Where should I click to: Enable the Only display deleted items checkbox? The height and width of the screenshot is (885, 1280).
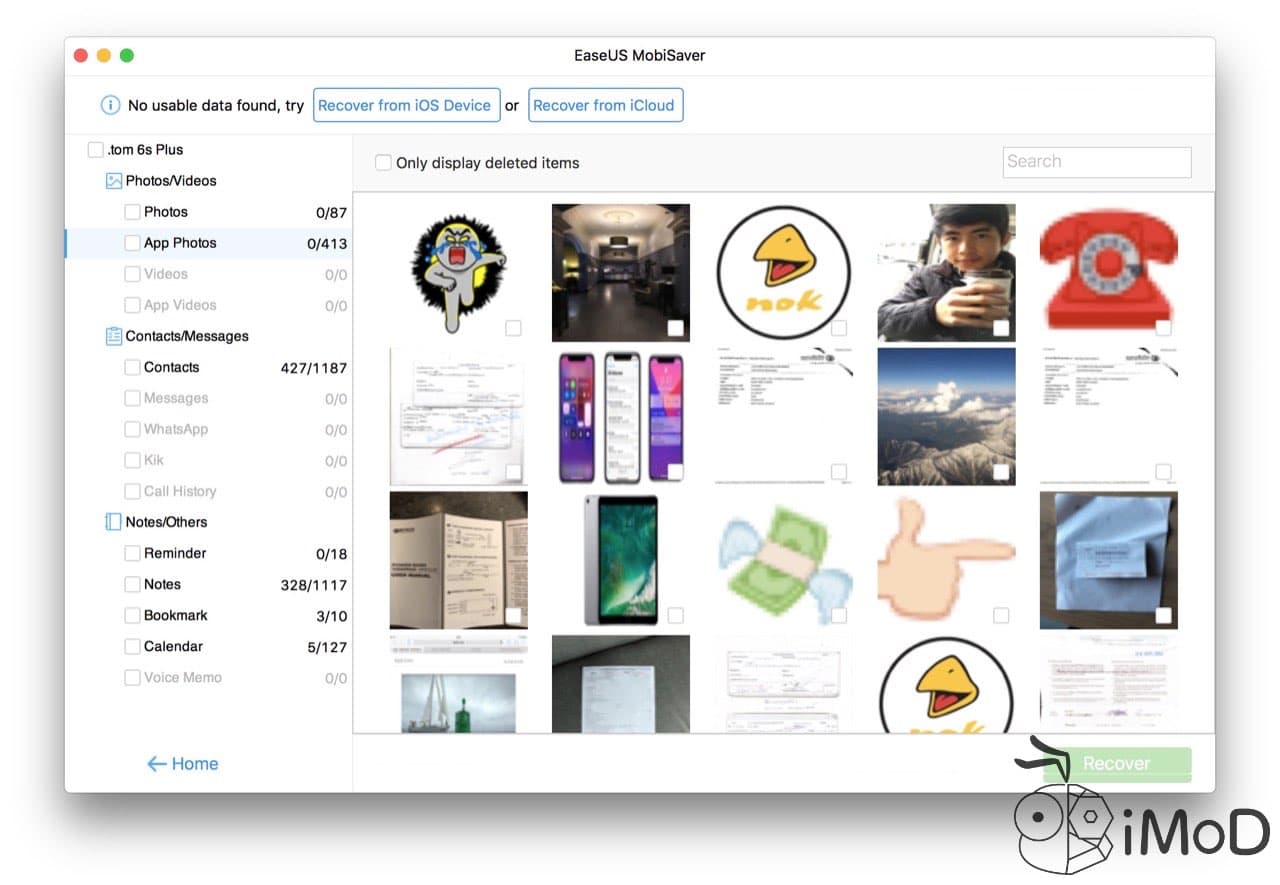(x=383, y=162)
